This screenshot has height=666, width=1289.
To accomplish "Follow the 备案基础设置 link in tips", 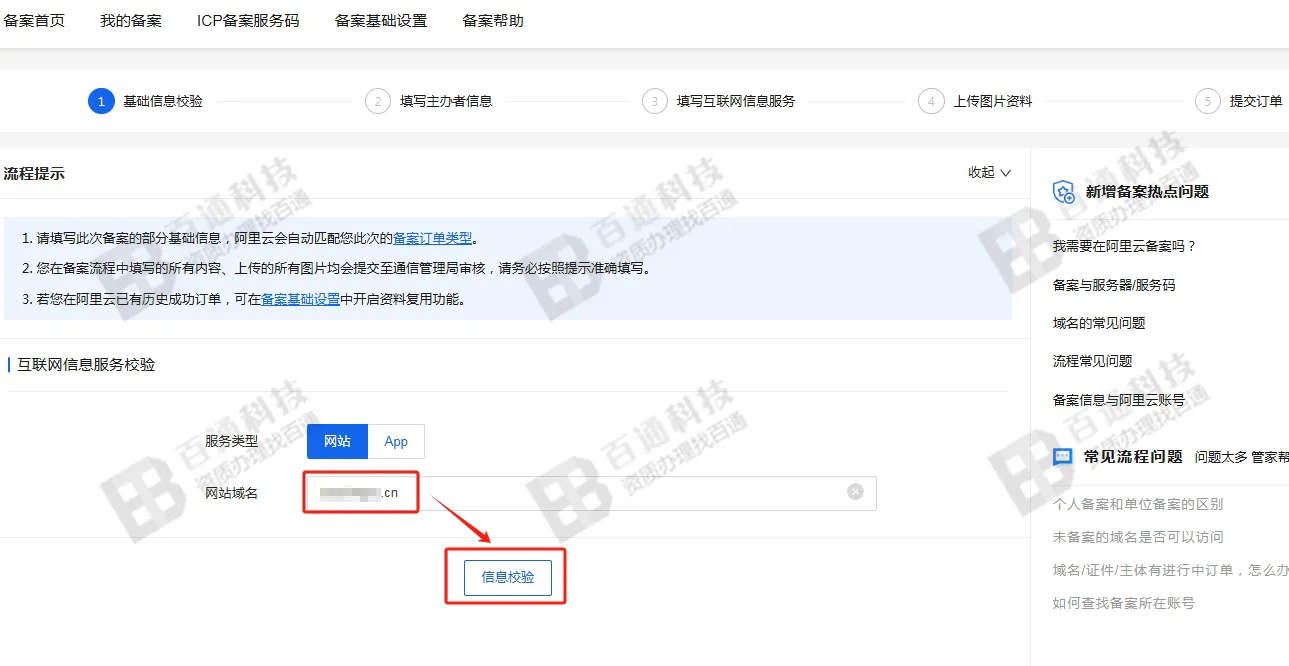I will pos(300,299).
